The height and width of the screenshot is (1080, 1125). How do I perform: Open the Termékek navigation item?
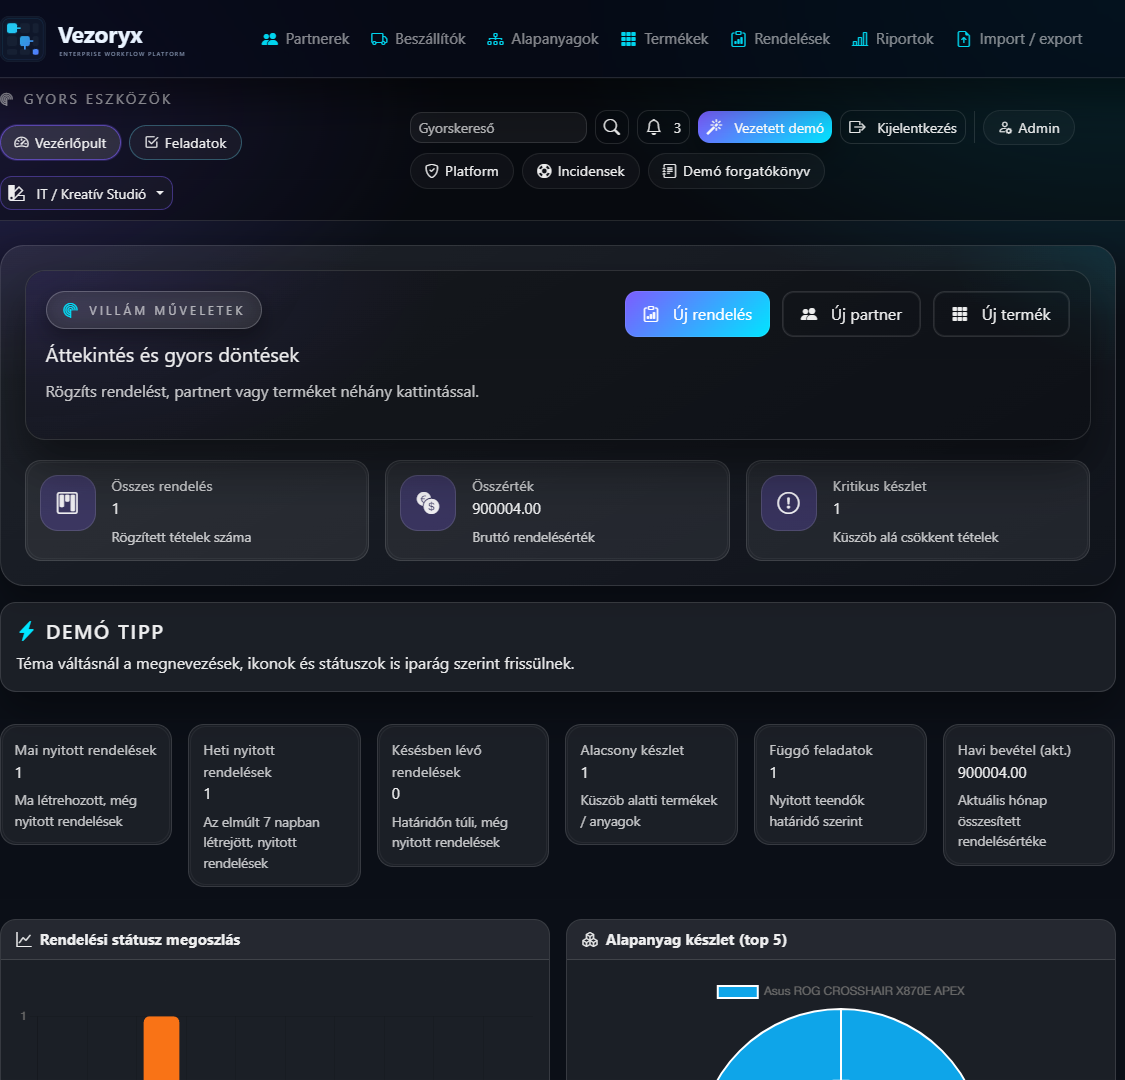(664, 39)
